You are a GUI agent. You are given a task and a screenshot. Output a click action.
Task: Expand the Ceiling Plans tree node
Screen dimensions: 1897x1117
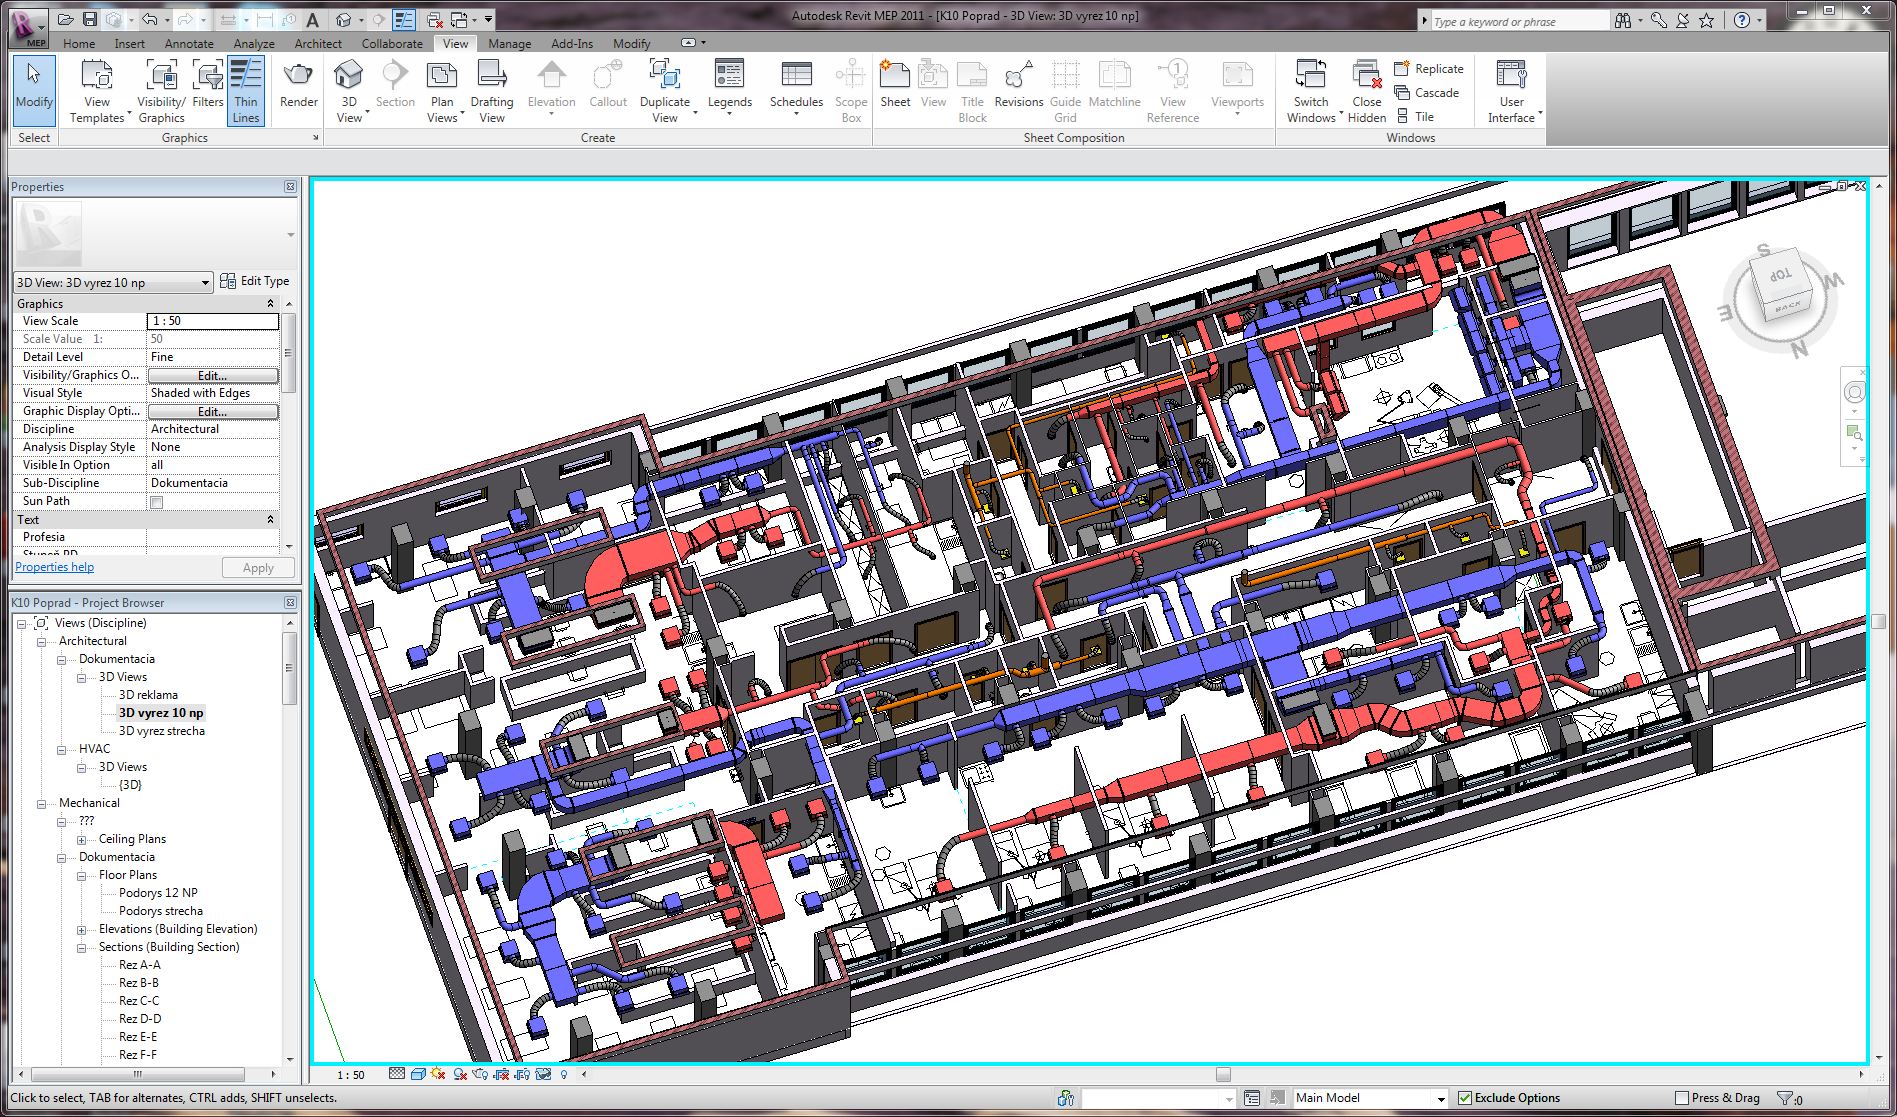82,840
